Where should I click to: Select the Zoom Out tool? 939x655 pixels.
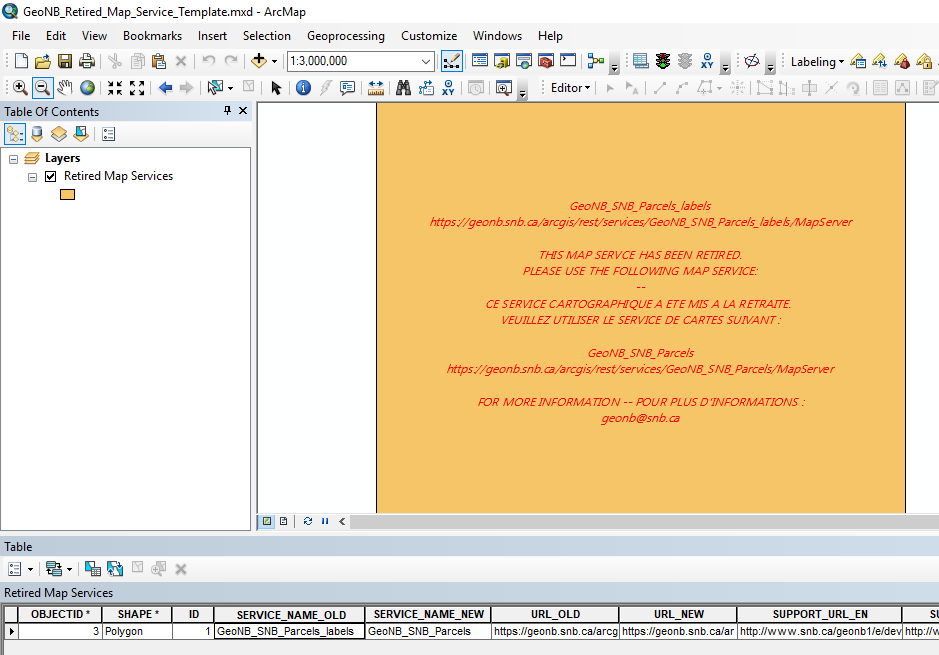tap(42, 88)
